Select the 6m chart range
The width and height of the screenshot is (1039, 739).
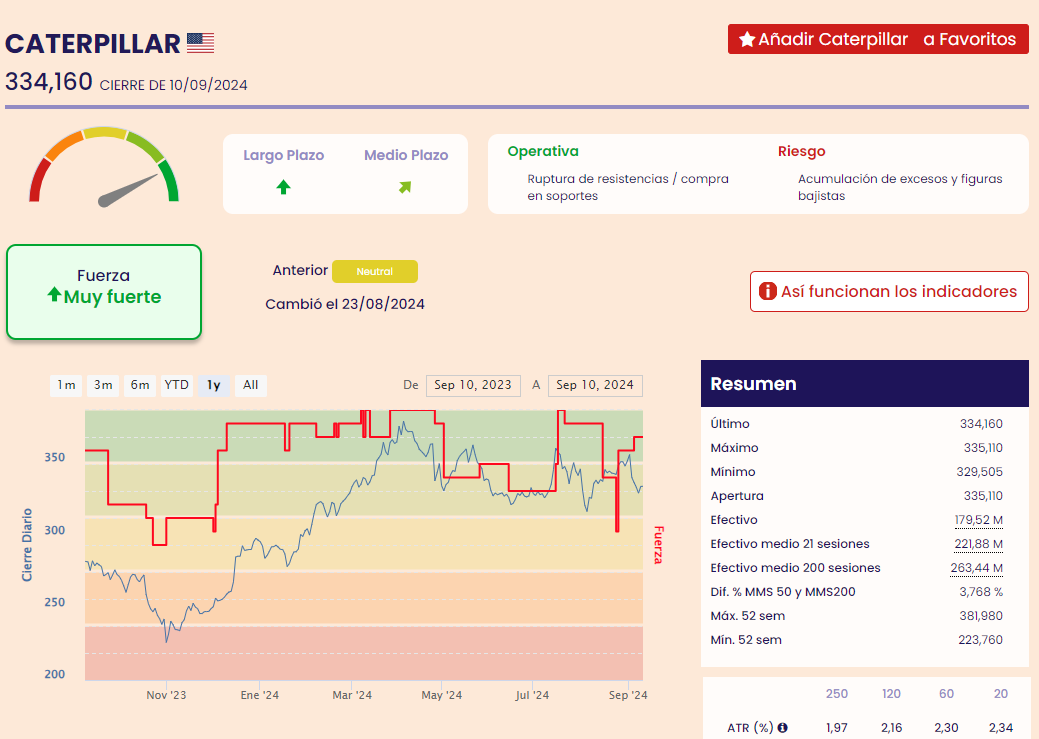140,385
